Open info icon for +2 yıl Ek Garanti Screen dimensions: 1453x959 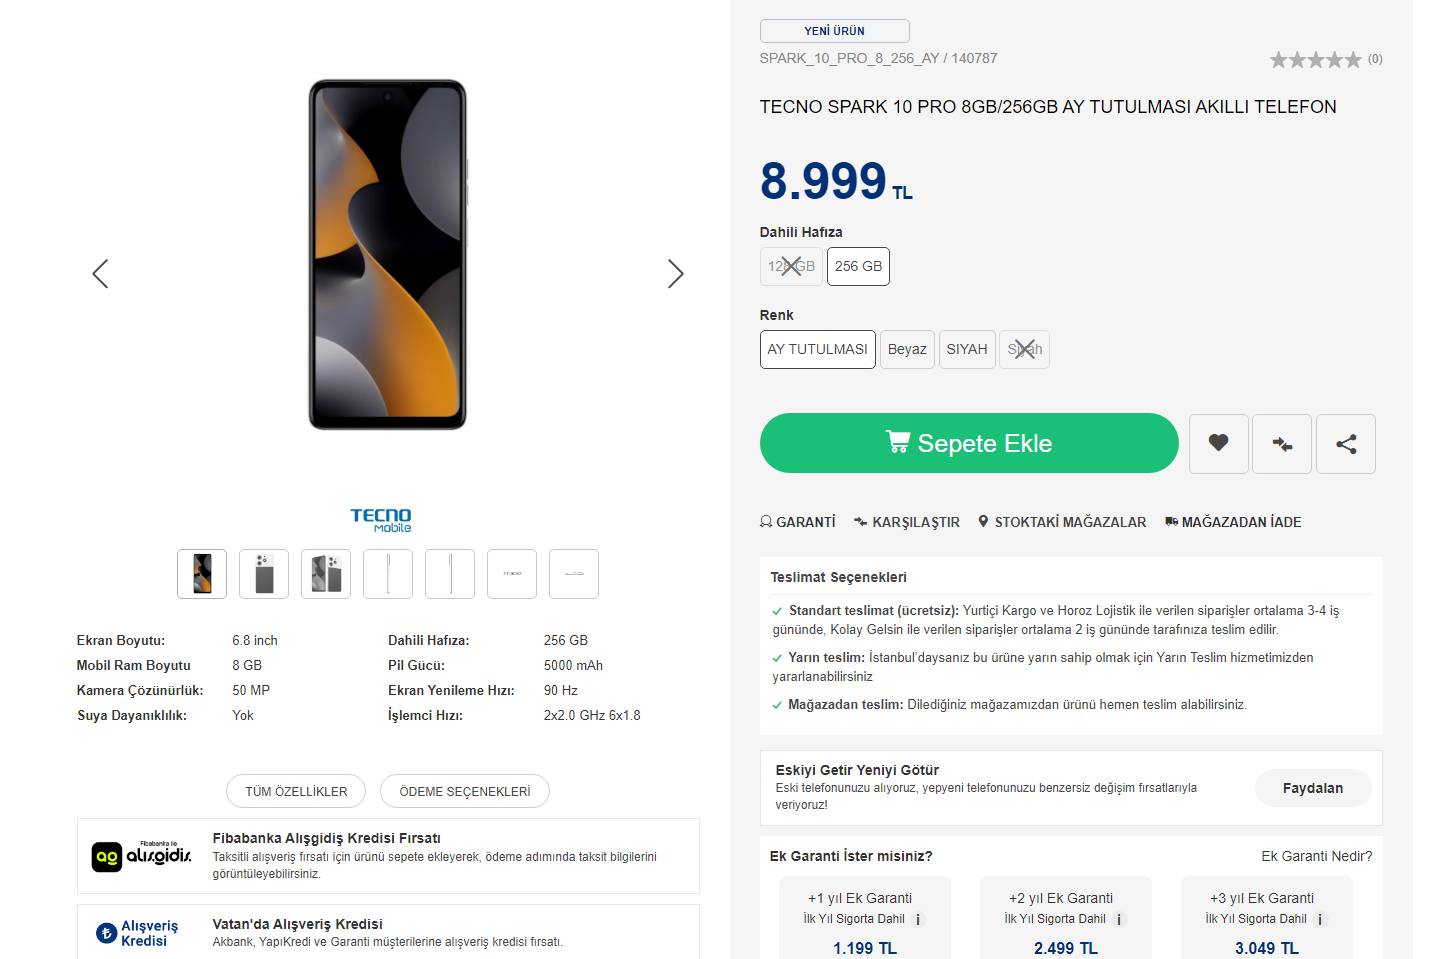1119,920
